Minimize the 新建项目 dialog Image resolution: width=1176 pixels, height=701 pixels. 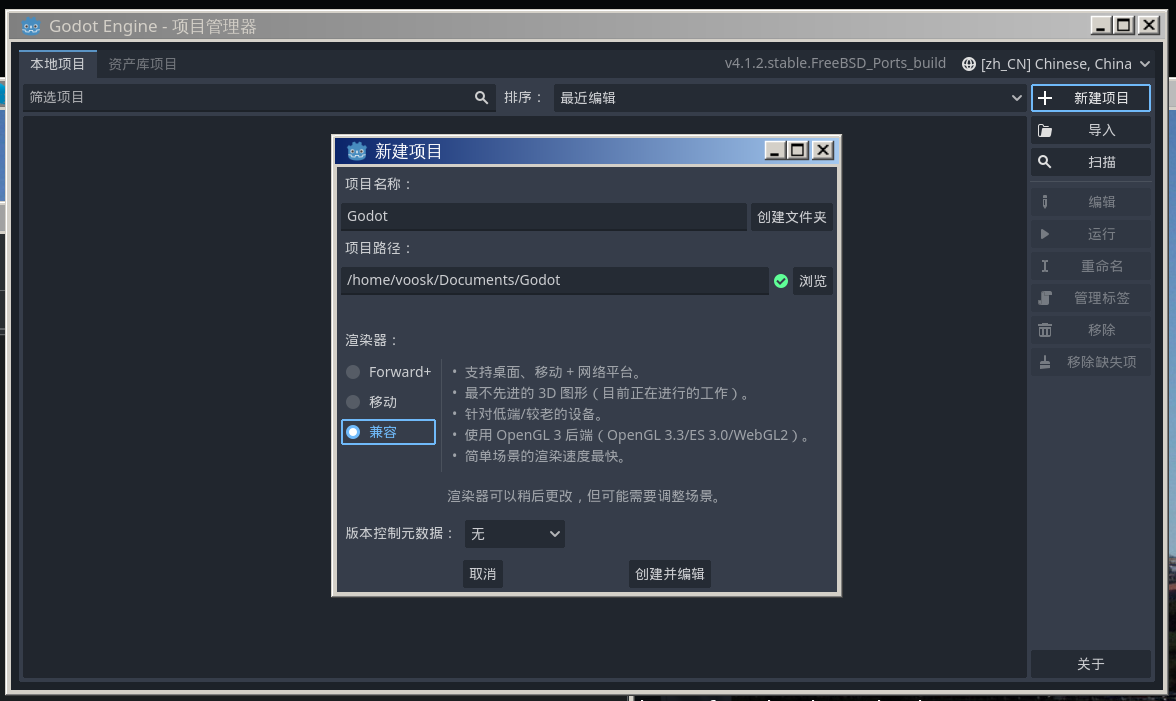[775, 150]
